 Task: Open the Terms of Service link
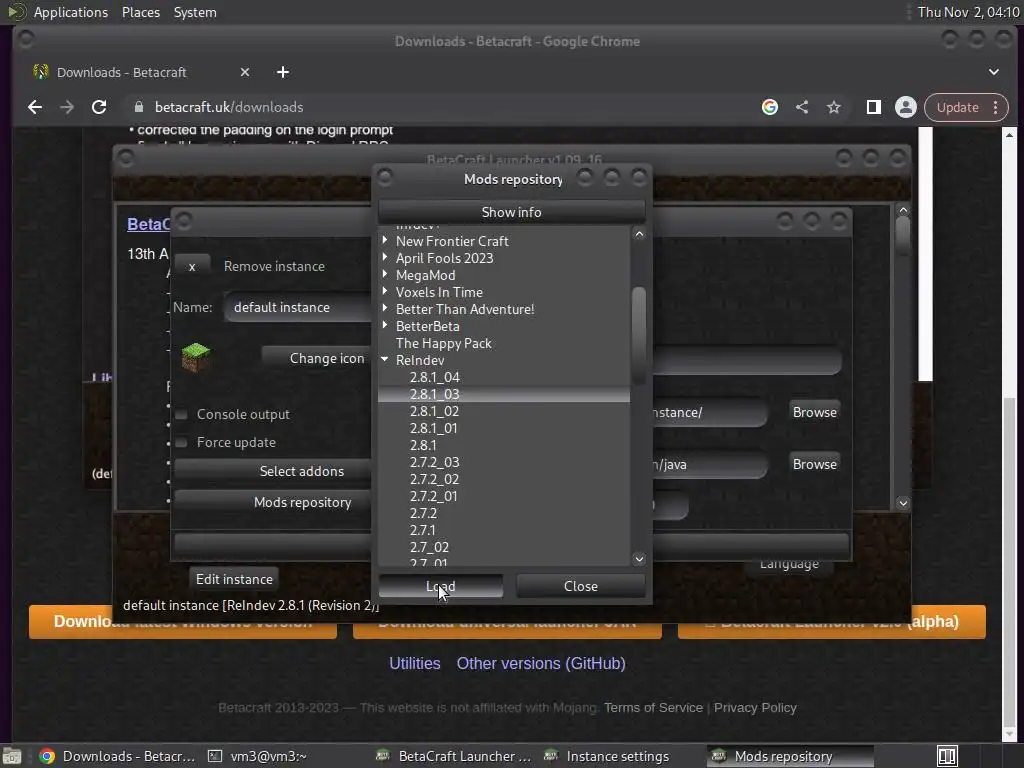[653, 708]
